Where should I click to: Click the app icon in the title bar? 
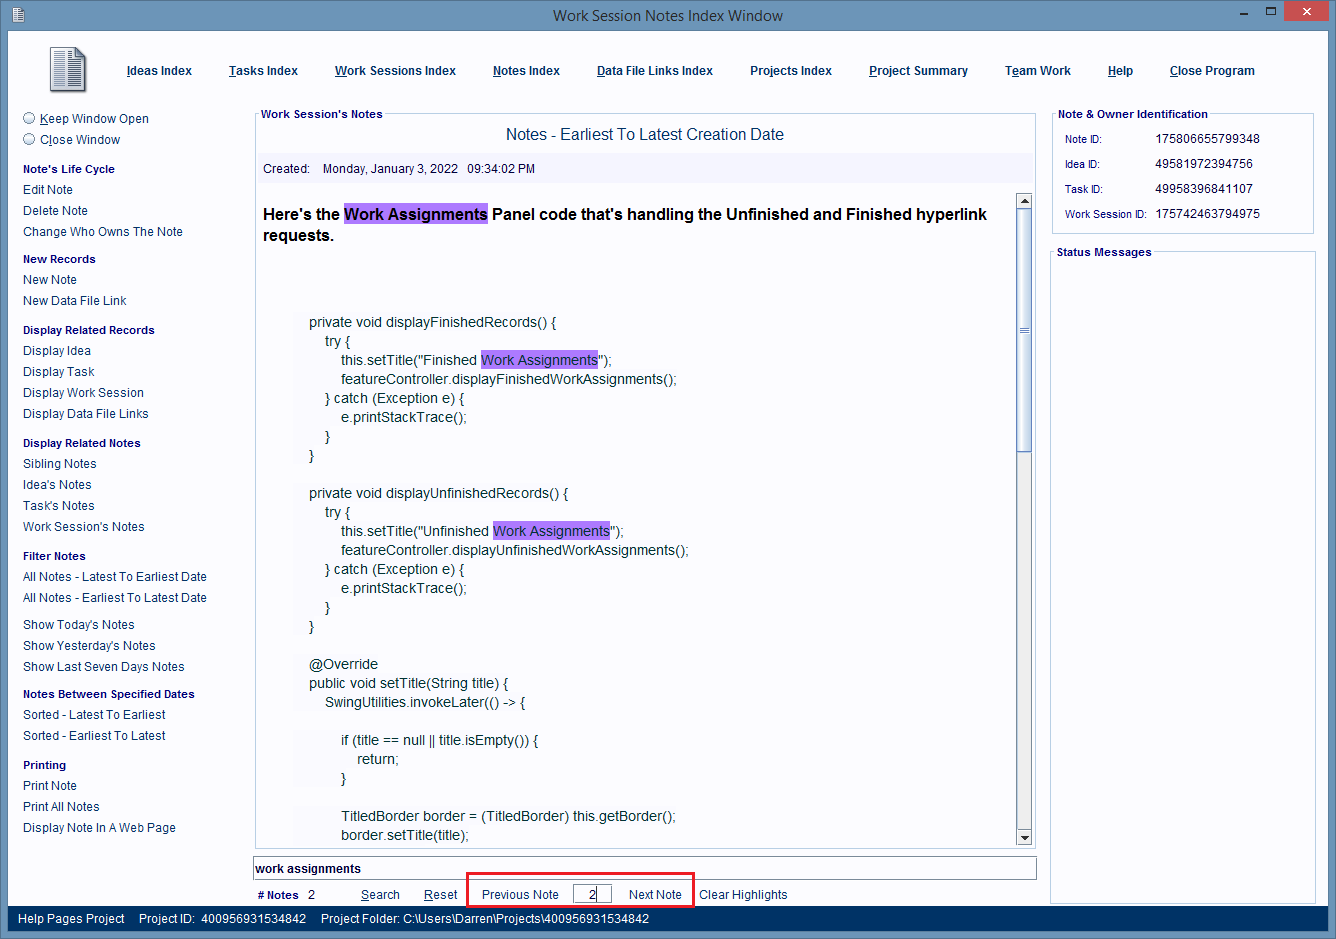pos(18,15)
